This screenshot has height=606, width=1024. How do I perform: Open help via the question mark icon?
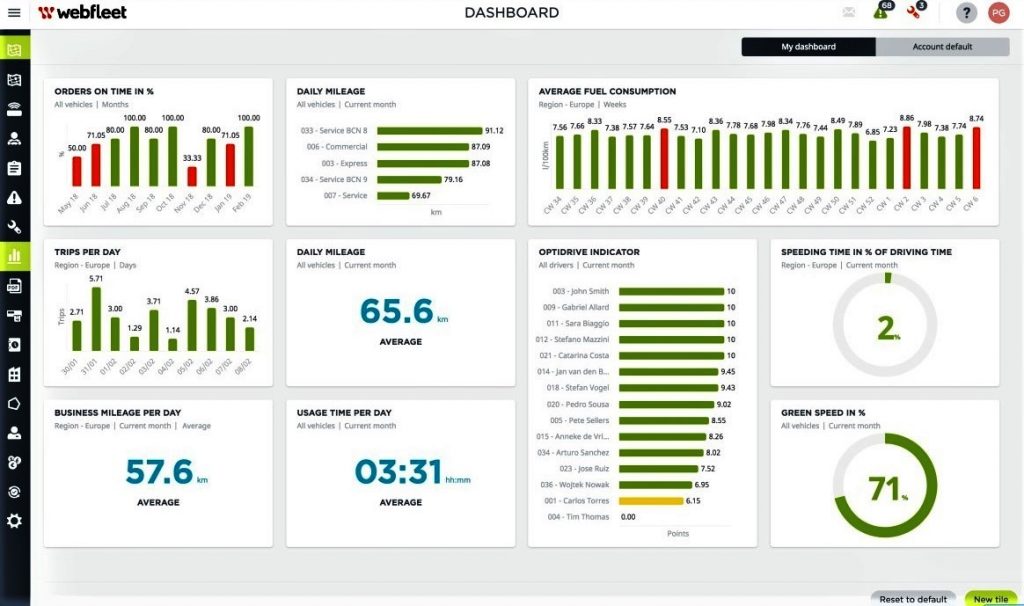pos(966,12)
